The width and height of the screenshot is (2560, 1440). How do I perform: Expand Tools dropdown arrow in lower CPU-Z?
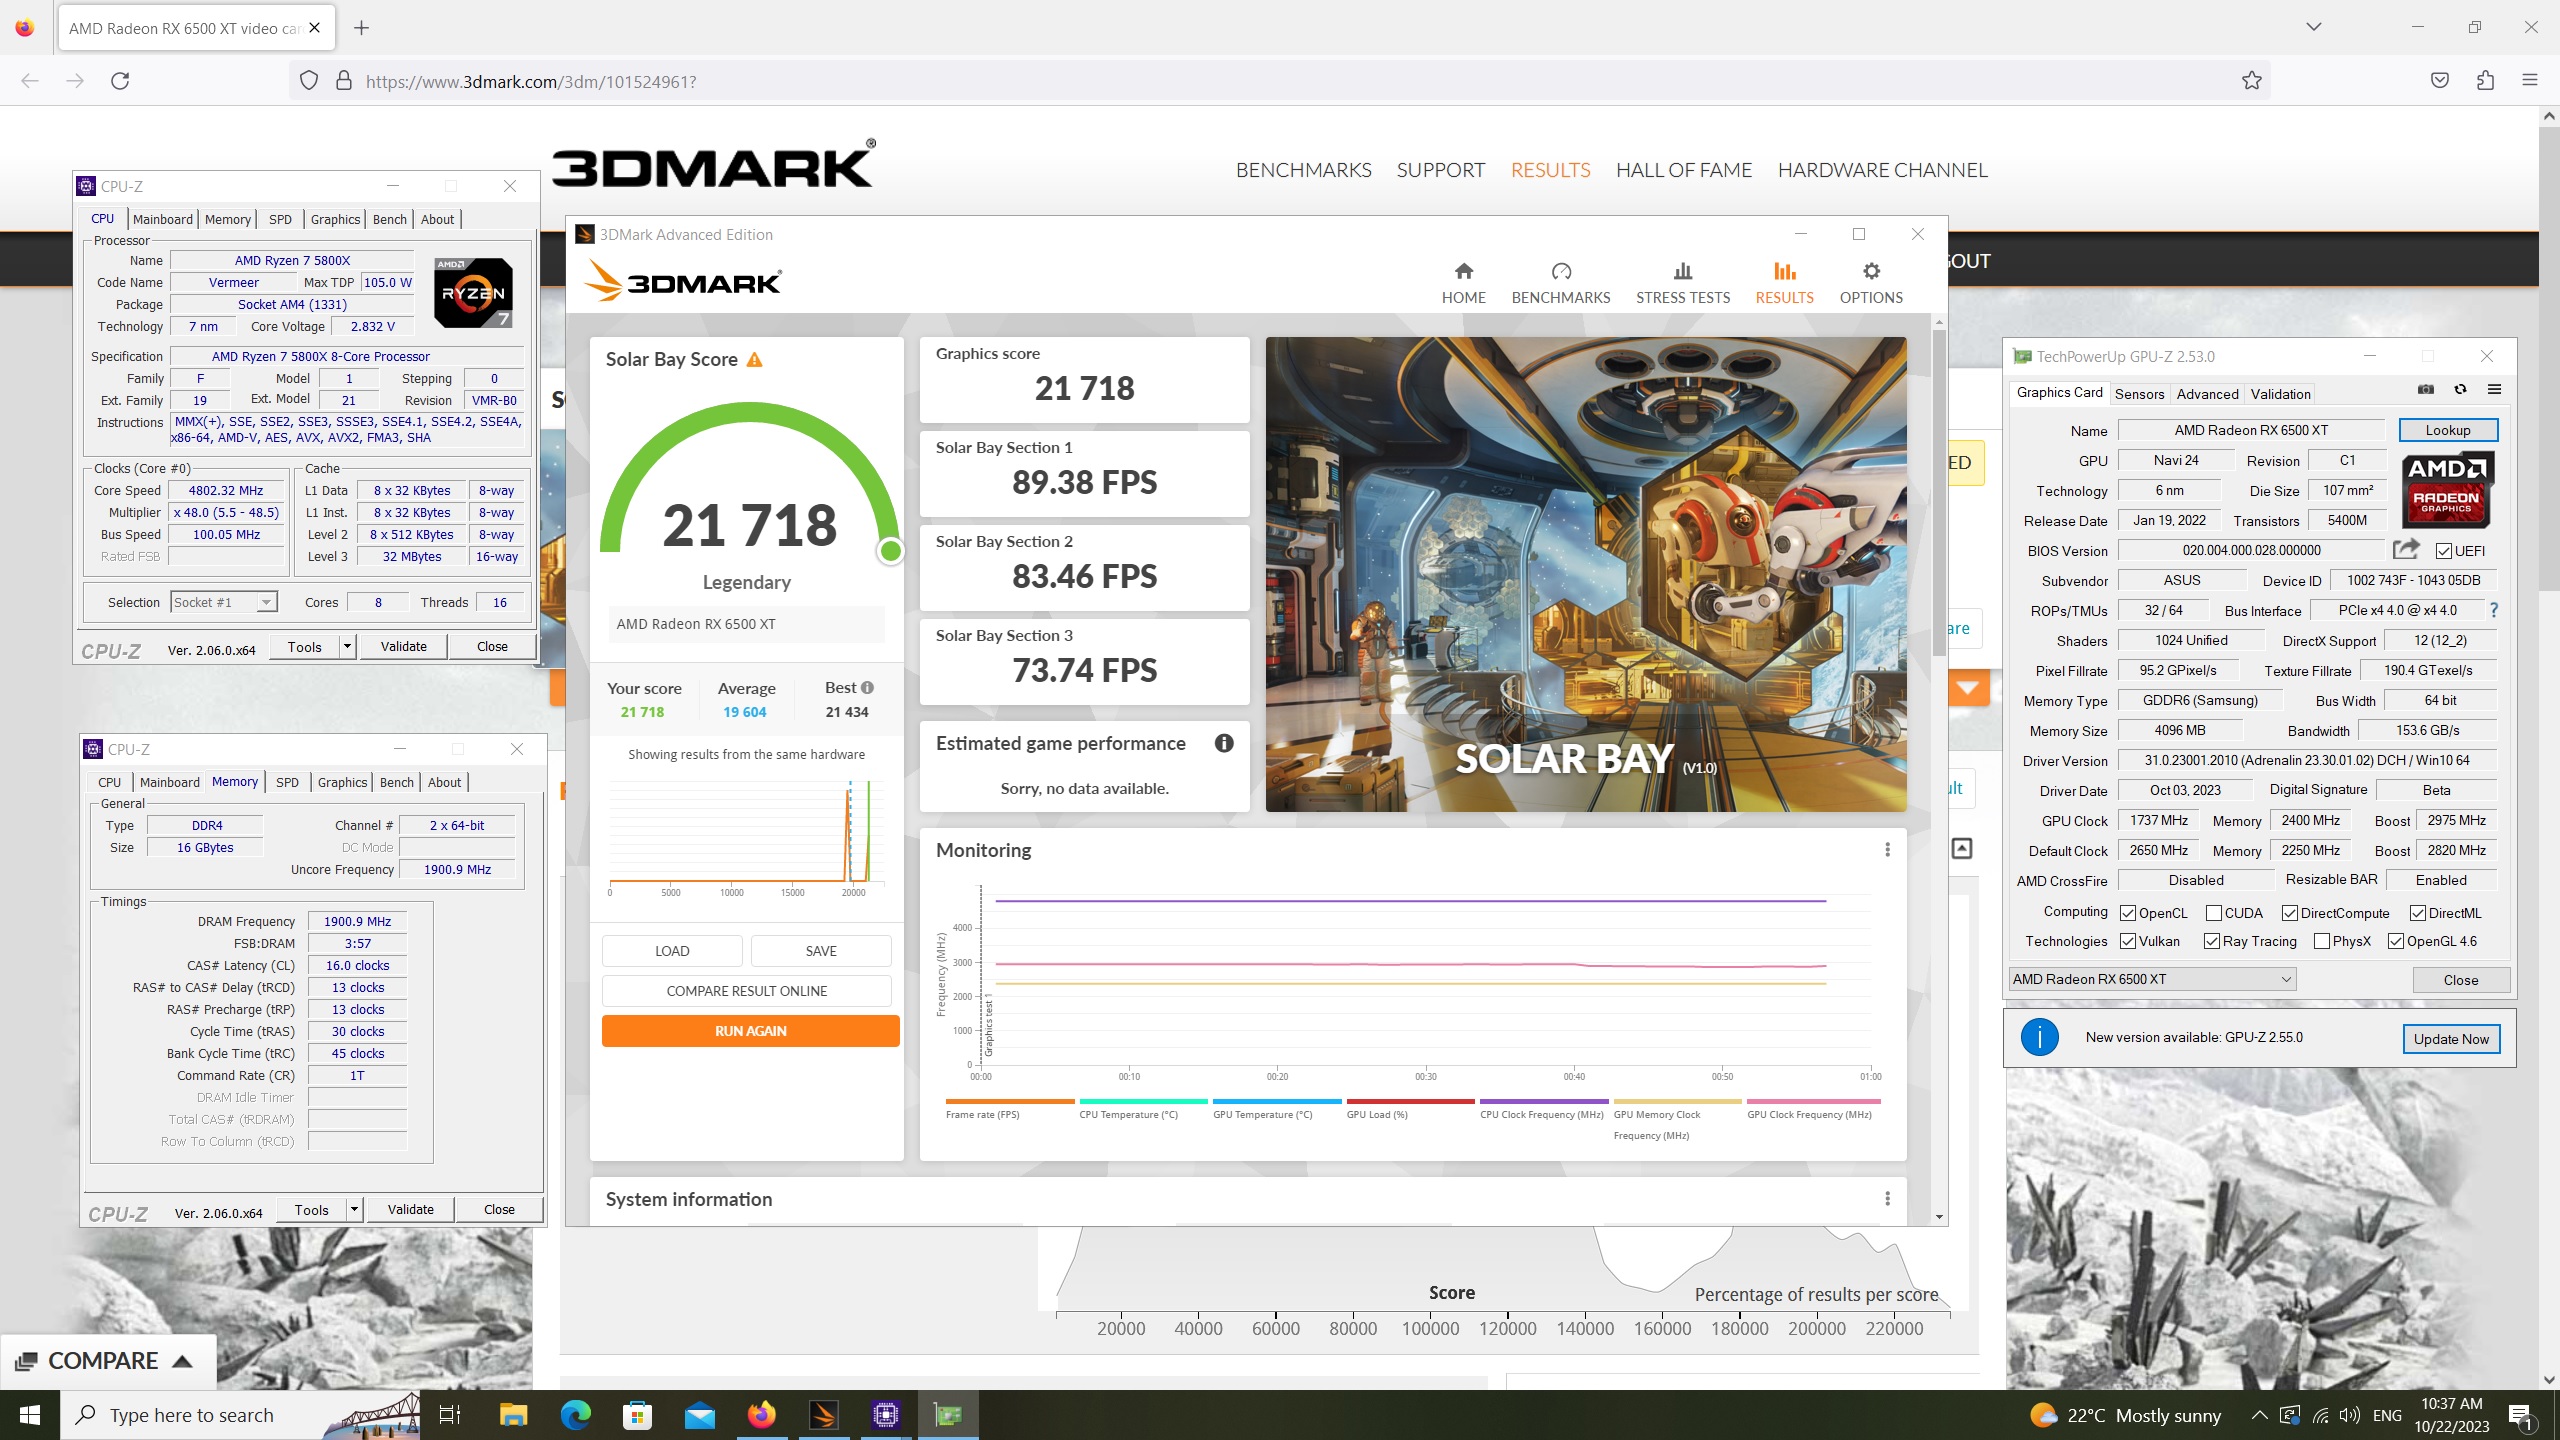tap(354, 1209)
